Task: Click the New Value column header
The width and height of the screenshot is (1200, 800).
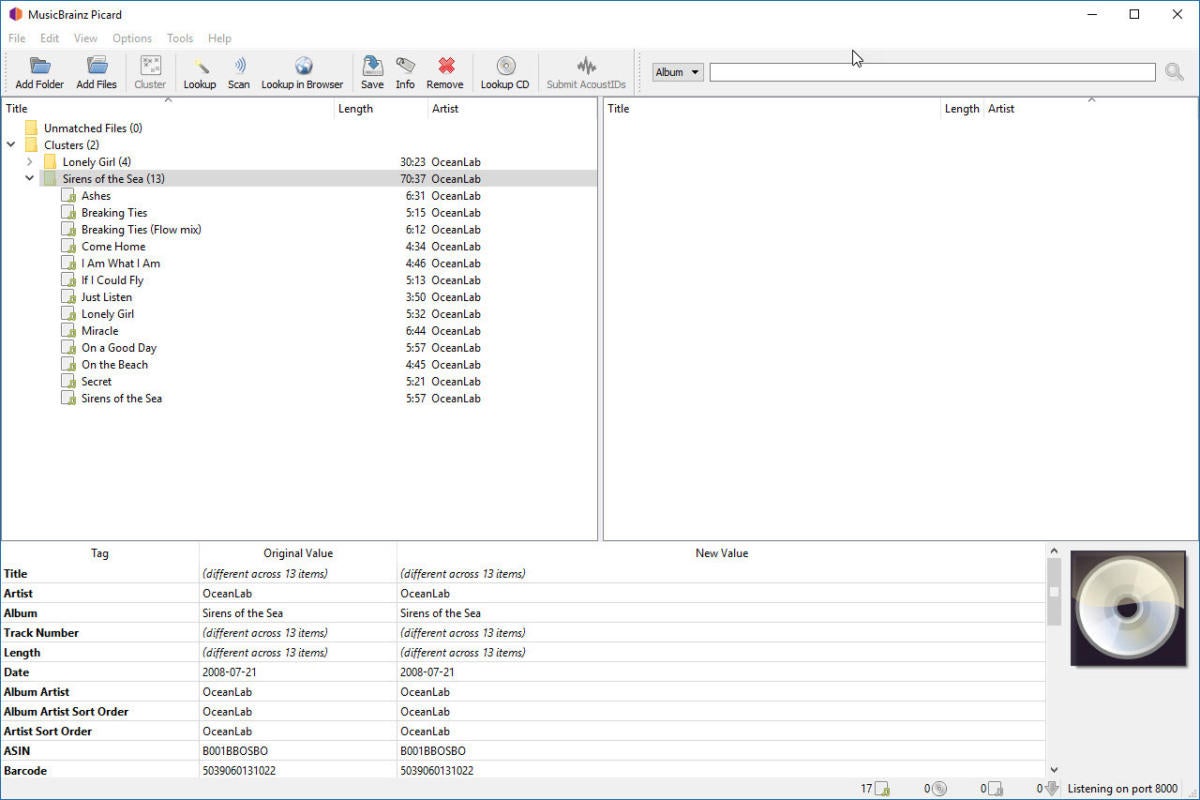Action: click(721, 553)
